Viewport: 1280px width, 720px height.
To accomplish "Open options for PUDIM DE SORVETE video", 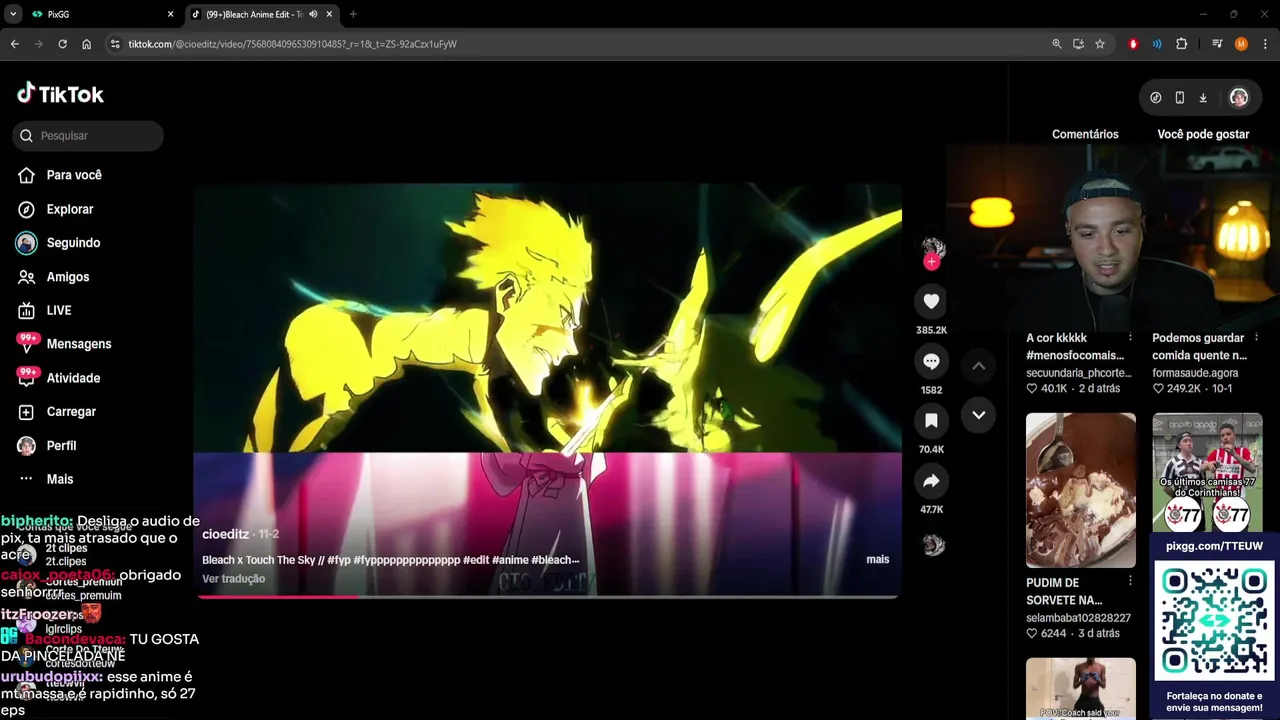I will point(1130,581).
